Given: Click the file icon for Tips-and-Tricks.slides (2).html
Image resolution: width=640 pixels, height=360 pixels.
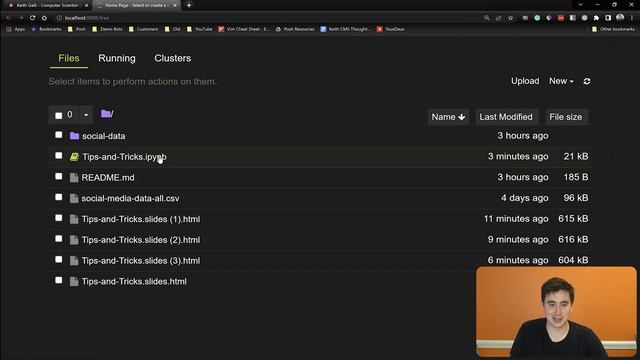Looking at the screenshot, I should coord(74,240).
